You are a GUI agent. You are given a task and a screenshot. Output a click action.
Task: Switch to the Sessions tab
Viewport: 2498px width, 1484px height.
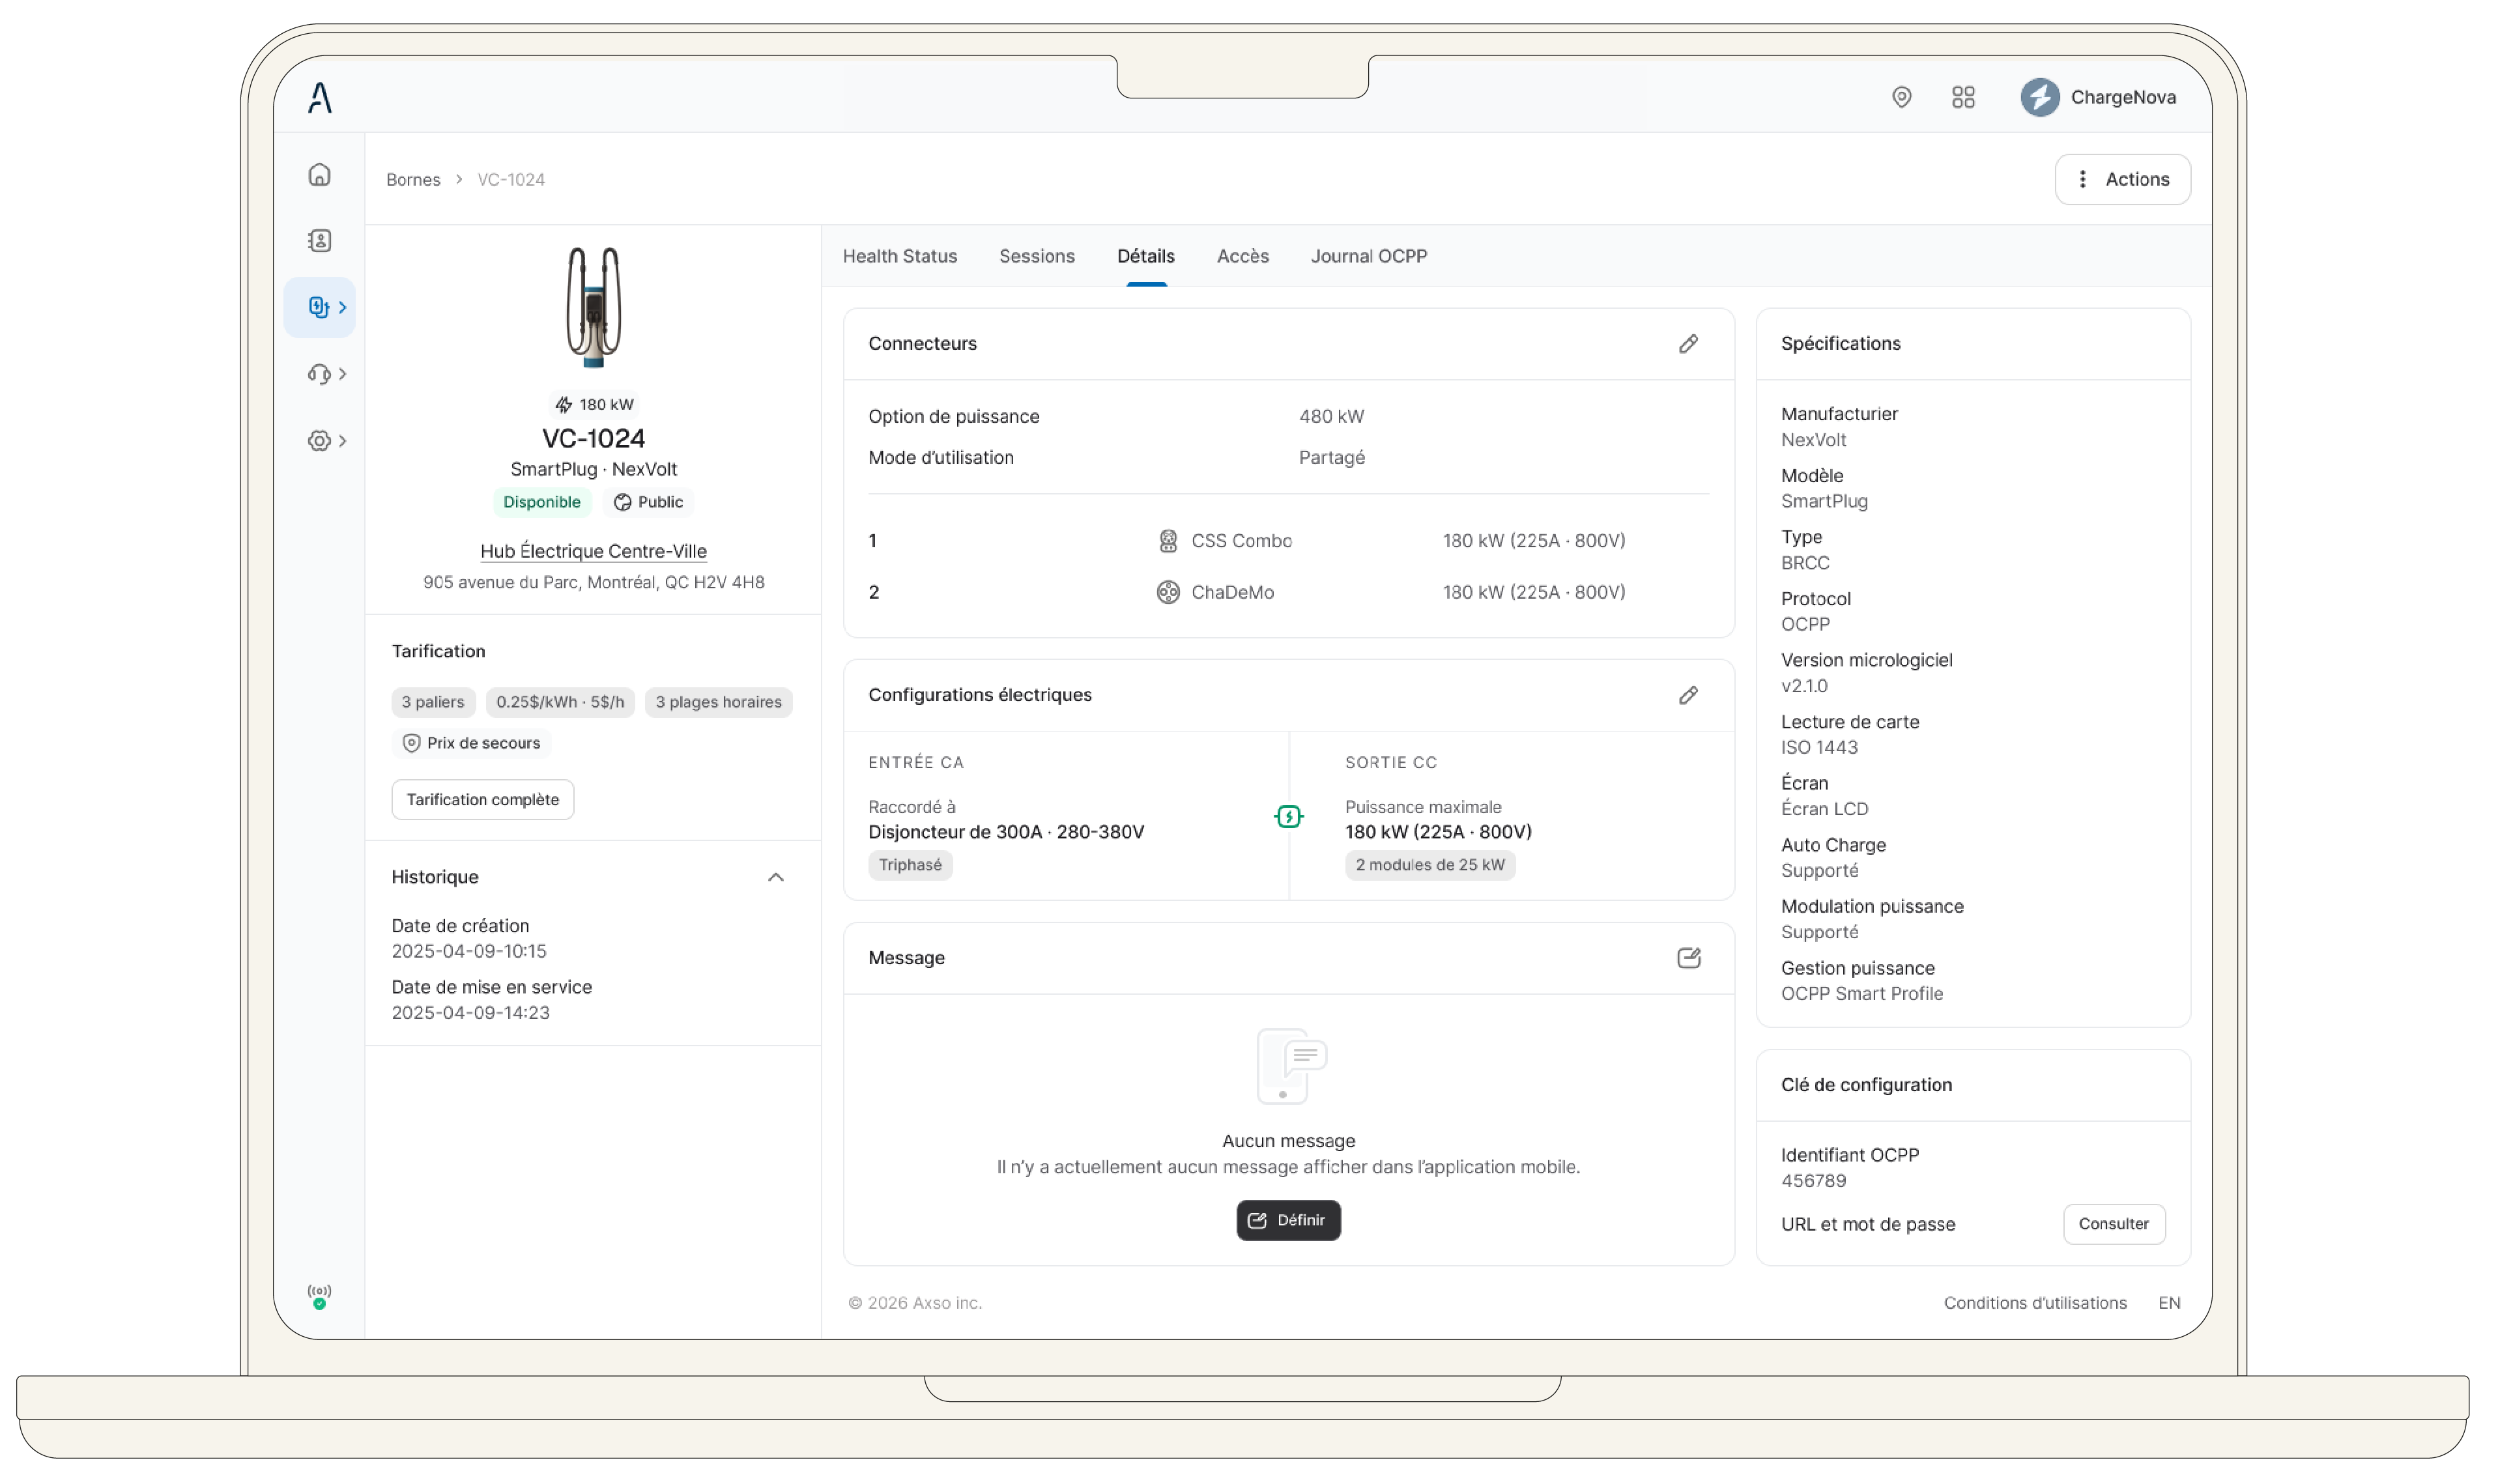coord(1037,256)
